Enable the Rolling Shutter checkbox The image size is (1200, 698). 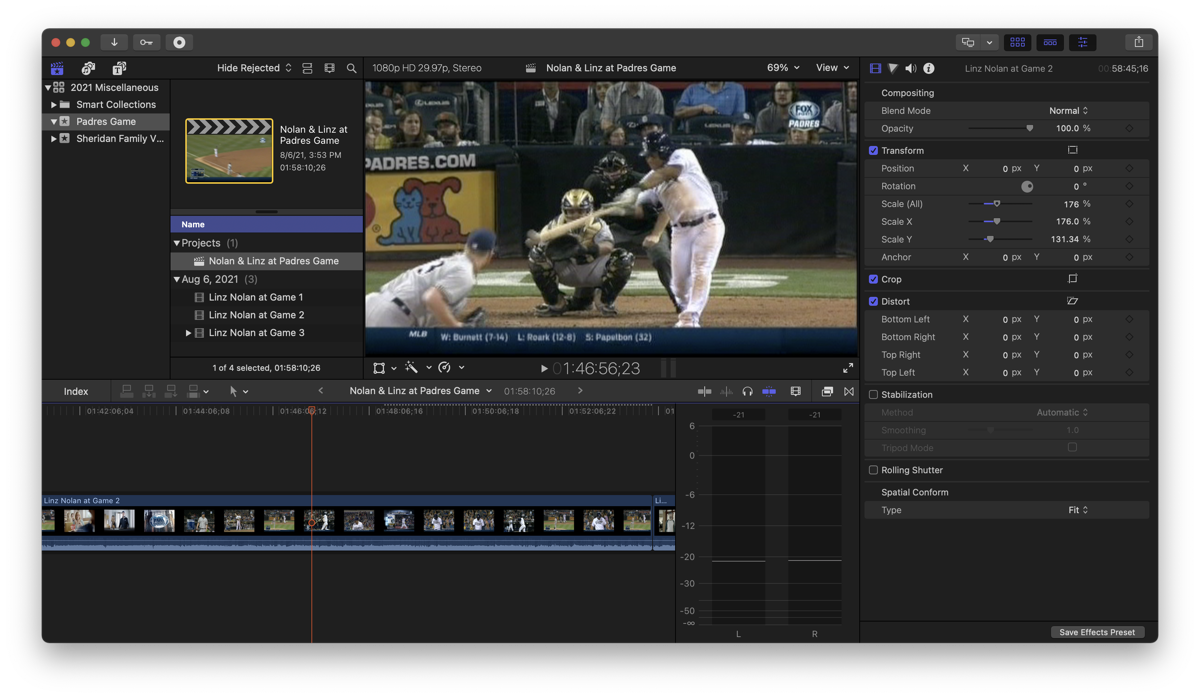(x=873, y=470)
